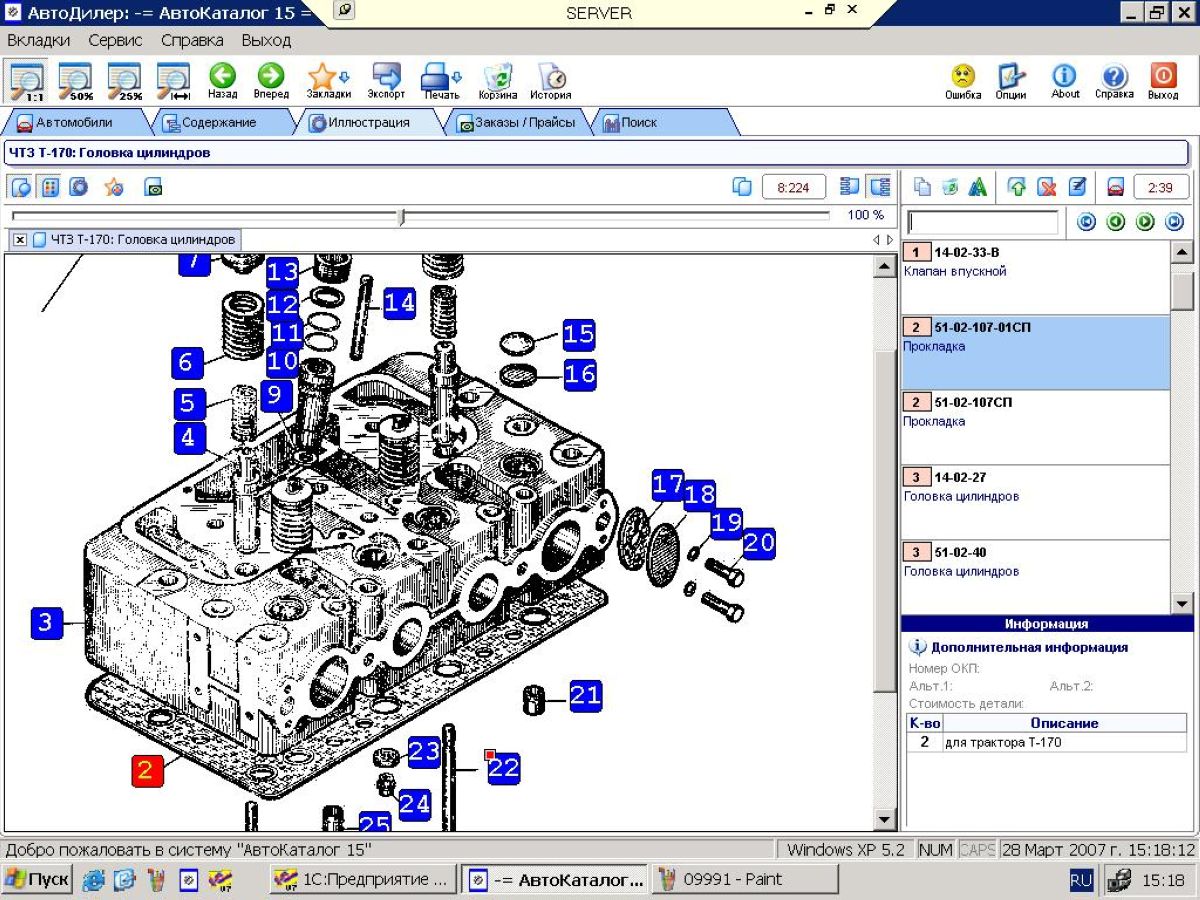The height and width of the screenshot is (900, 1200).
Task: Switch to the Автомобили tab
Action: (x=73, y=123)
